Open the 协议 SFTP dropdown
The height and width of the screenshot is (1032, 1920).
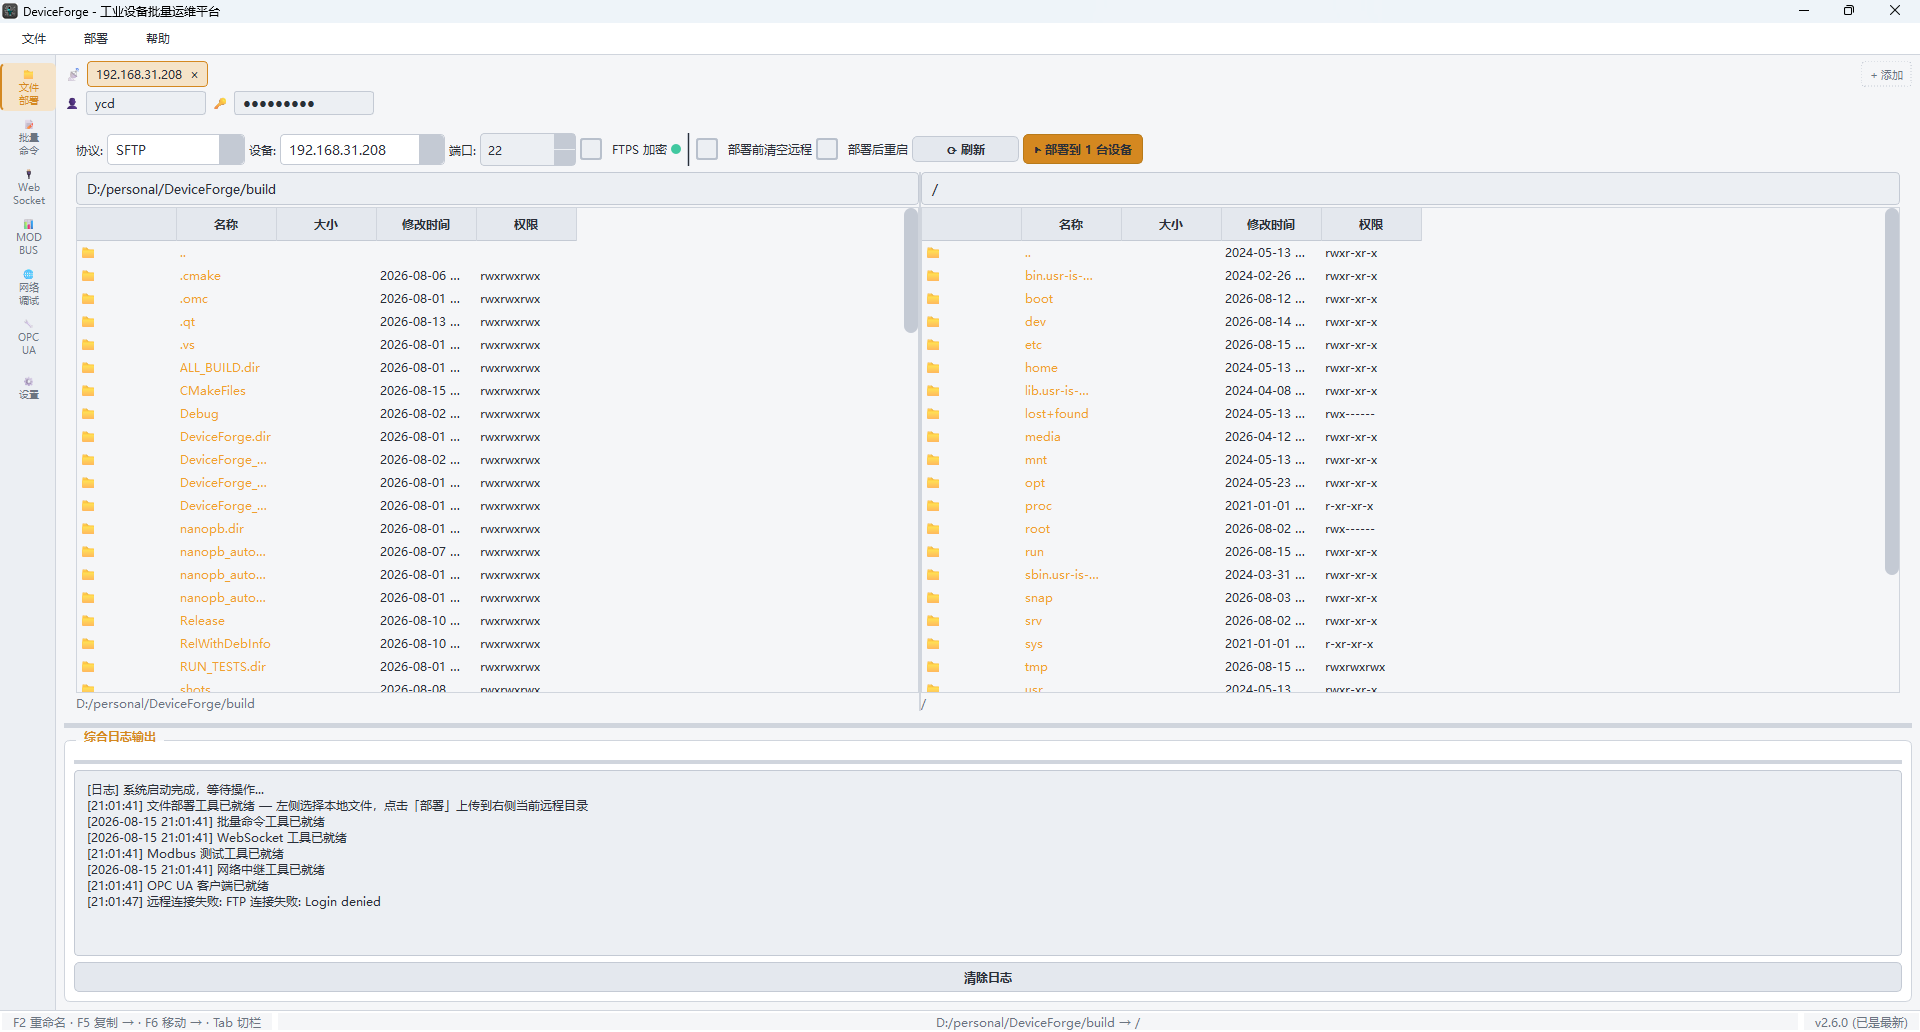[231, 149]
